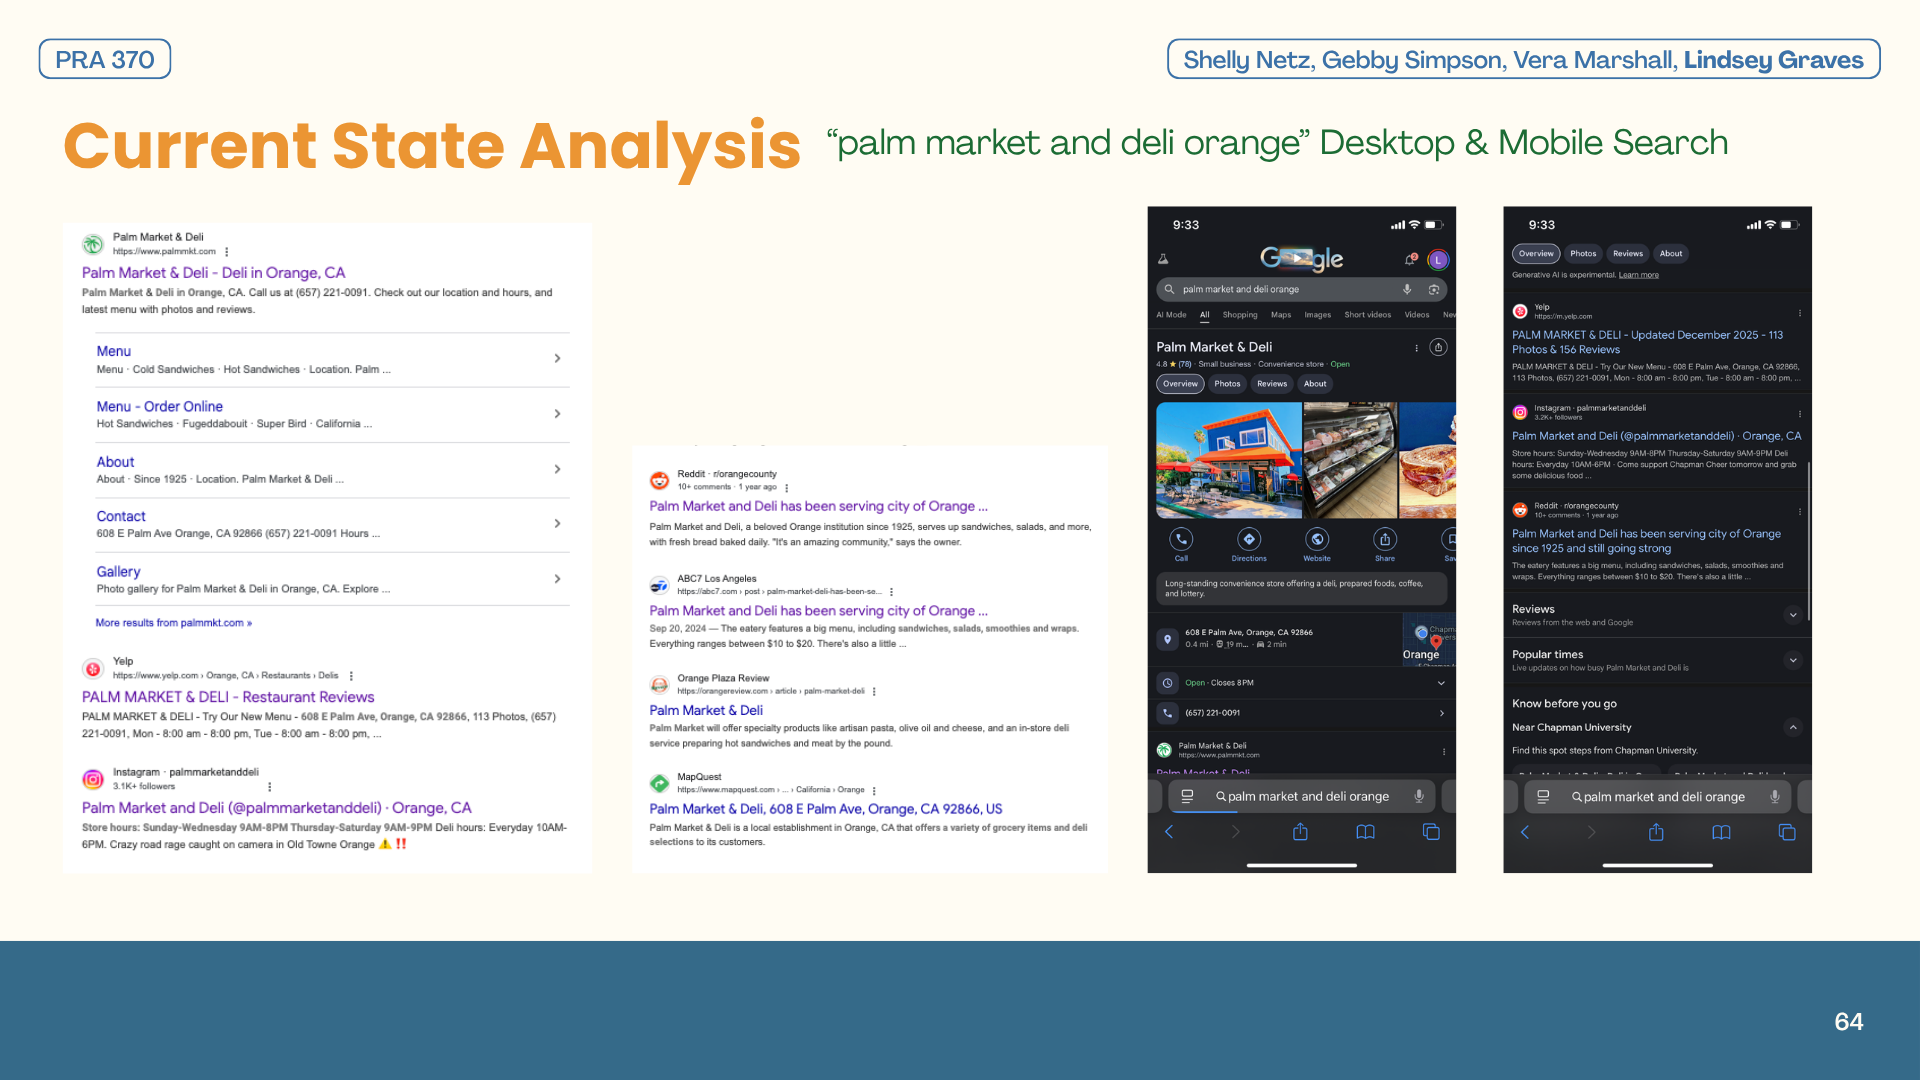
Task: Open three-dot menu of right phone Yelp result
Action: coord(1799,313)
